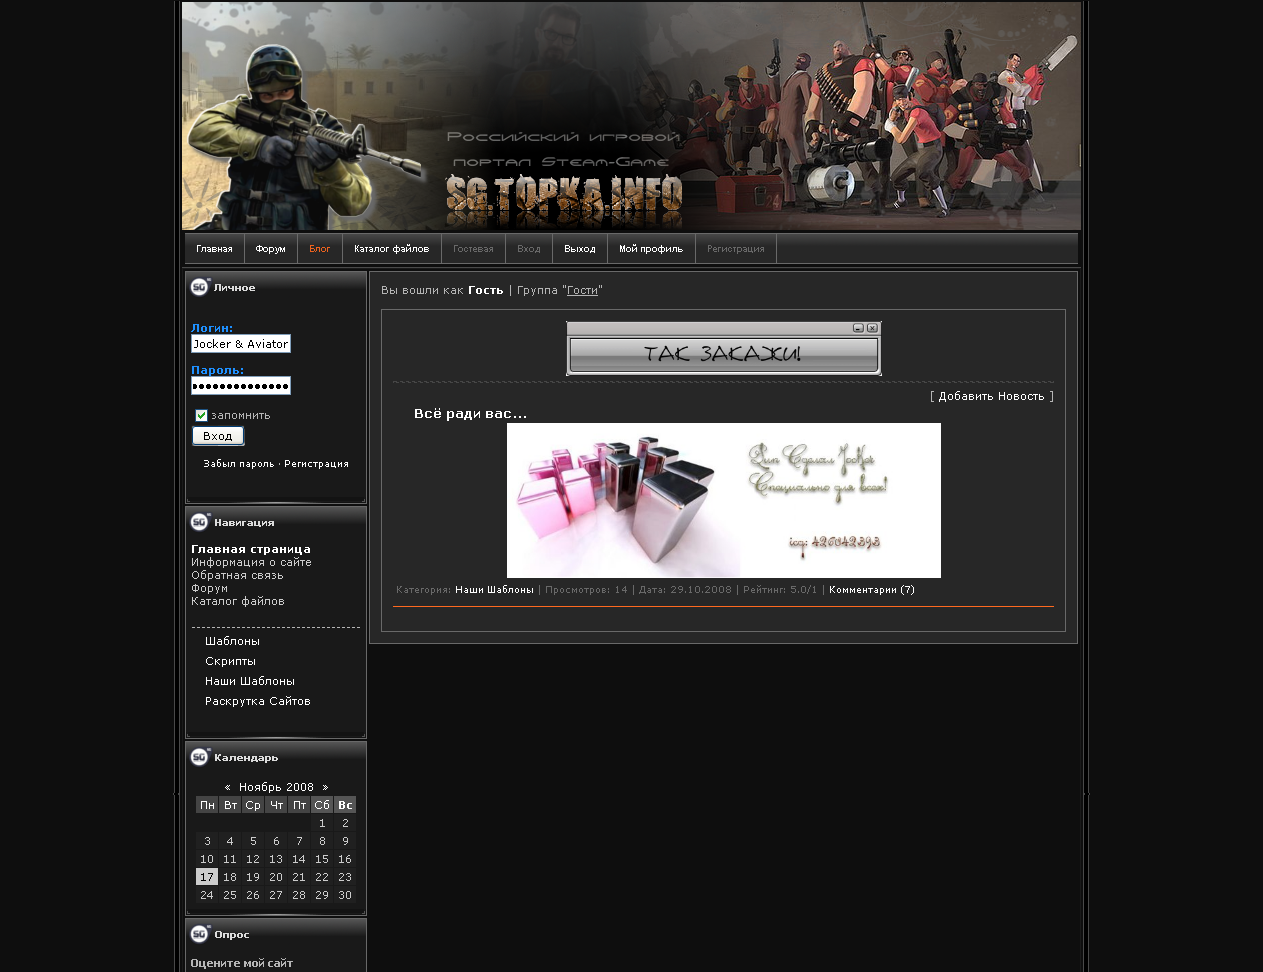
Task: Open Главная страница in navigation
Action: click(x=251, y=549)
